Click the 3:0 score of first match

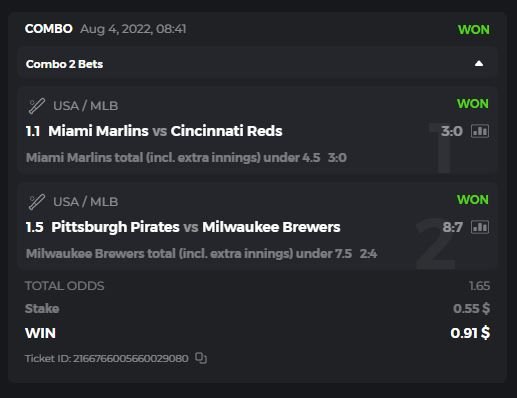point(452,131)
